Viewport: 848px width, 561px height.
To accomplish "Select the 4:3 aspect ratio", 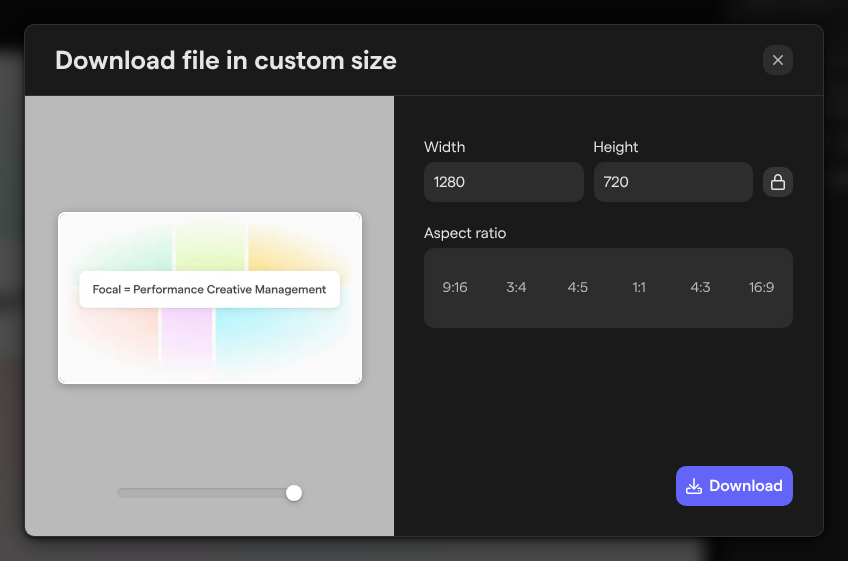I will tap(700, 287).
